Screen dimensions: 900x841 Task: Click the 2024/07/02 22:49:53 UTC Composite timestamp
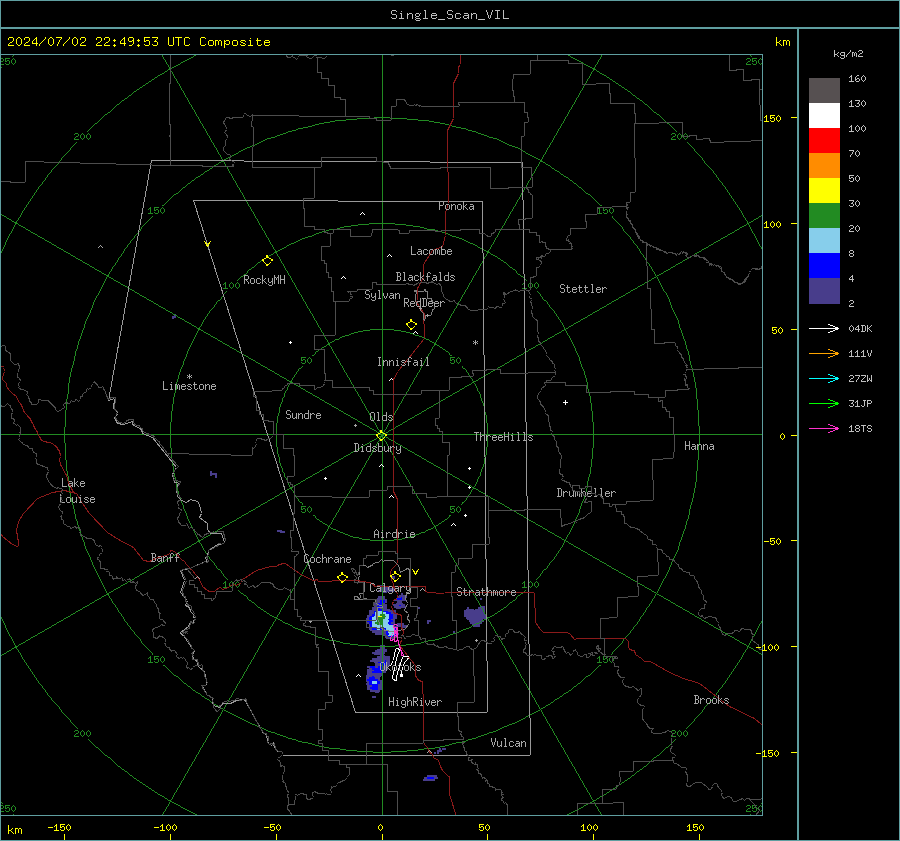pyautogui.click(x=138, y=42)
